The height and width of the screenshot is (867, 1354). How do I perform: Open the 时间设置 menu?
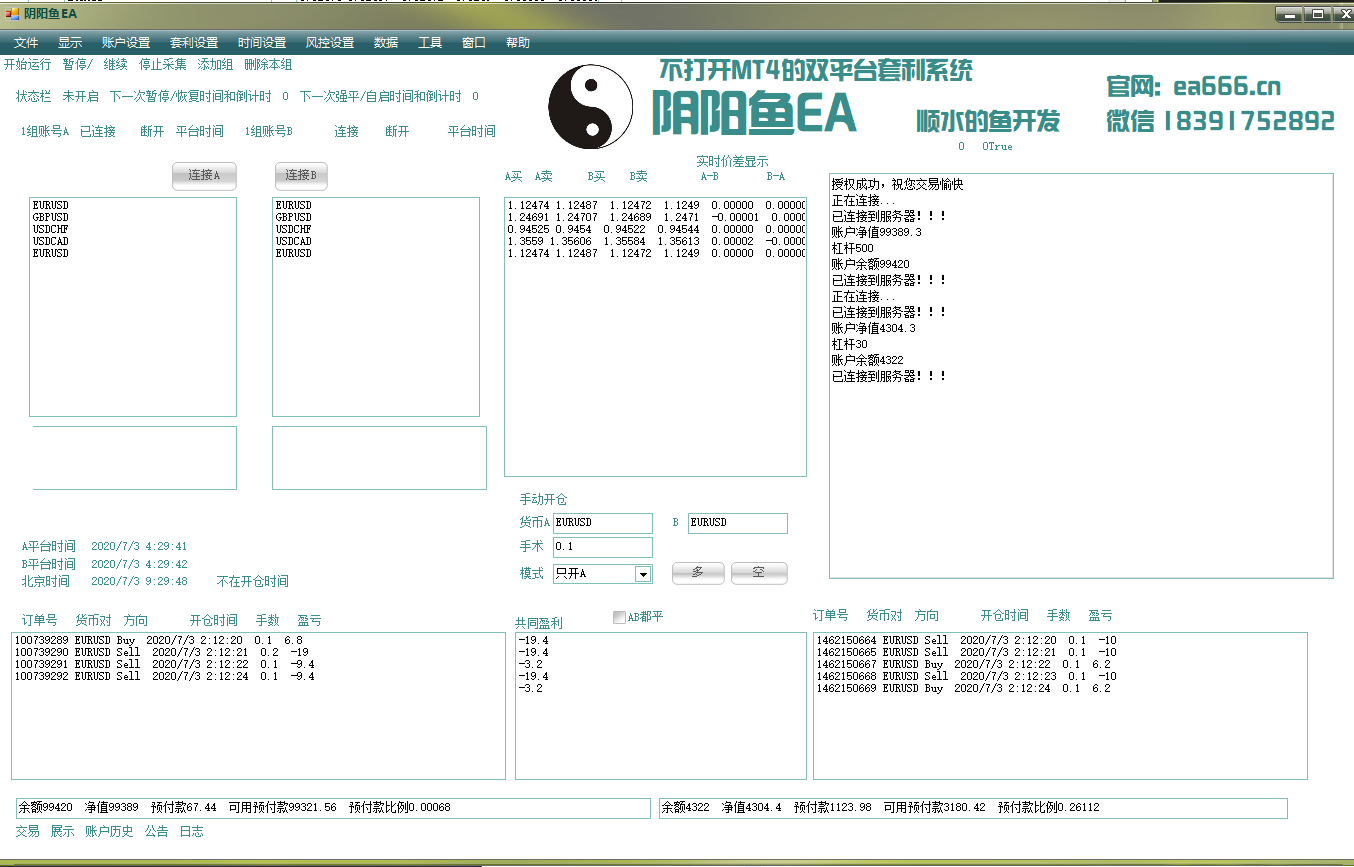click(262, 43)
